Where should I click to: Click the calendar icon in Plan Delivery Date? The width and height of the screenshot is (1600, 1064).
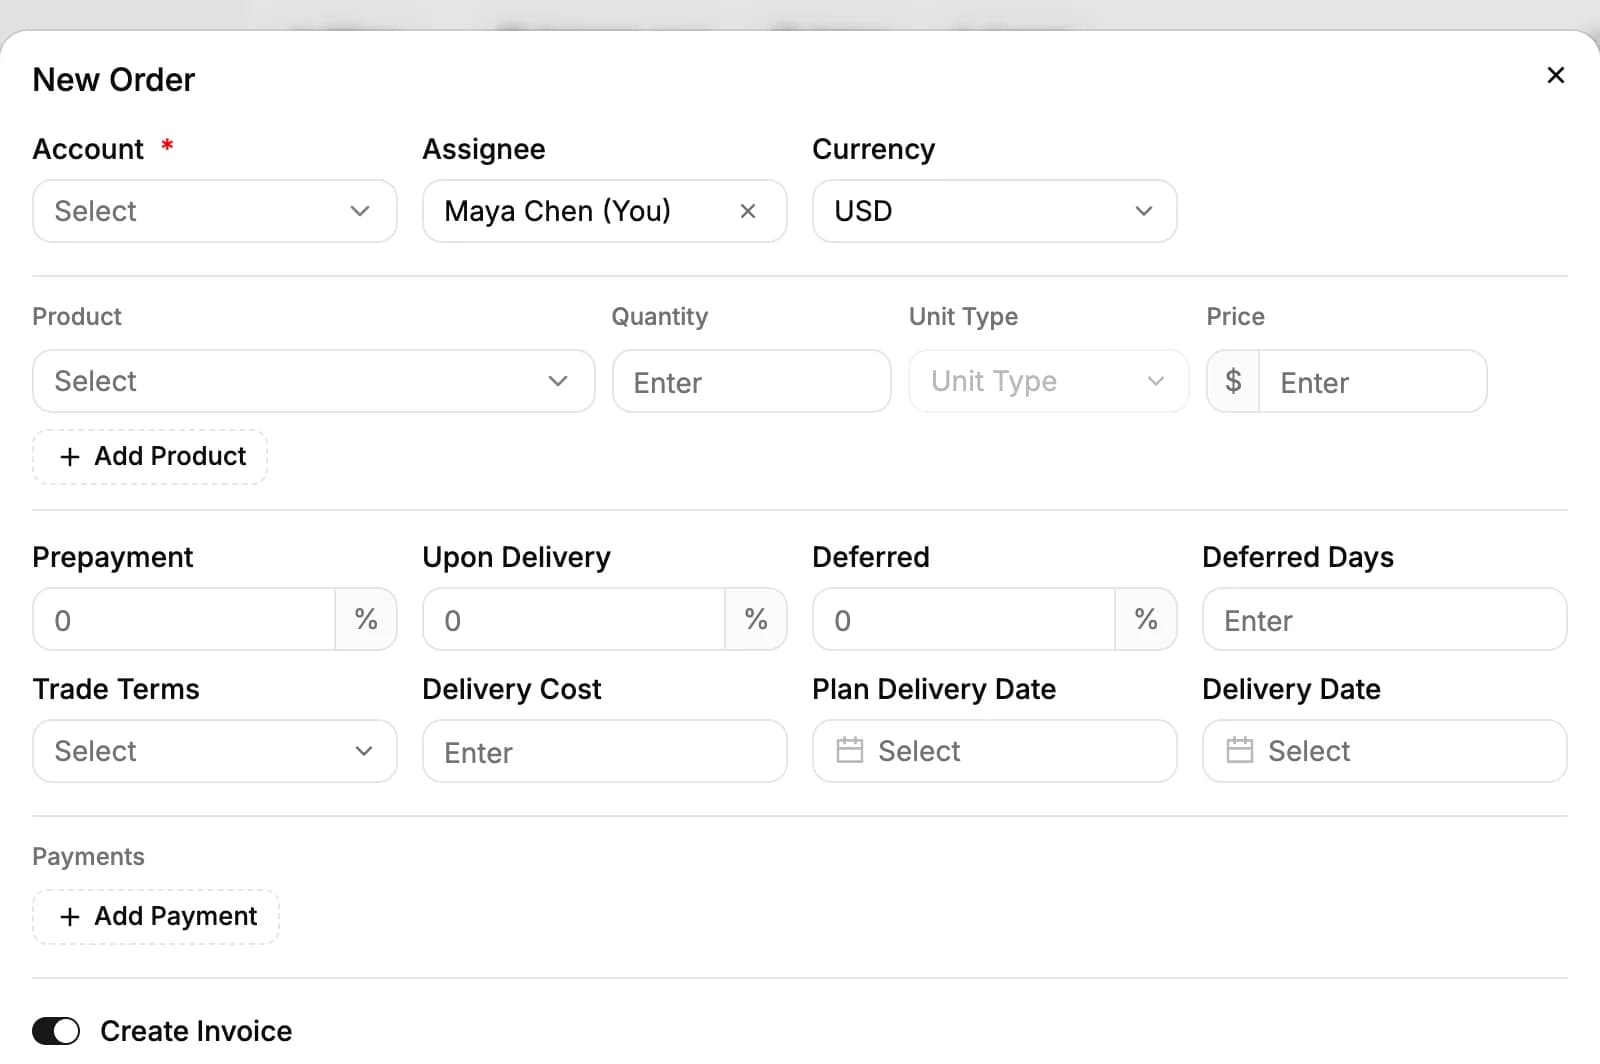tap(849, 750)
